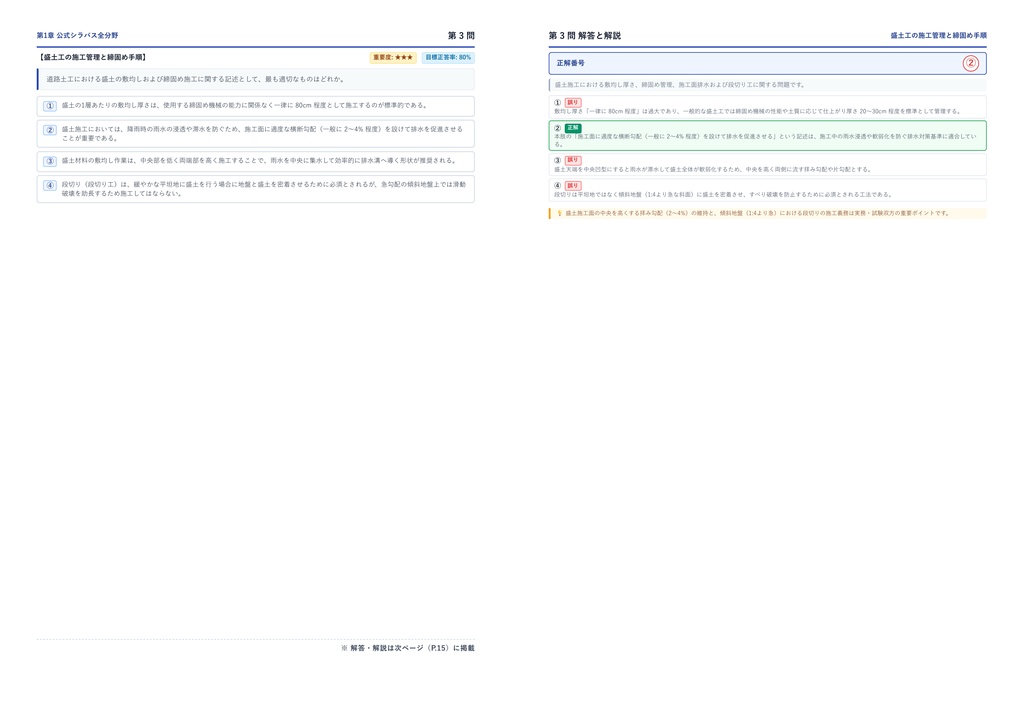Click explanation text starting 本肢の「施工面に適度な横断勾配

coord(765,140)
